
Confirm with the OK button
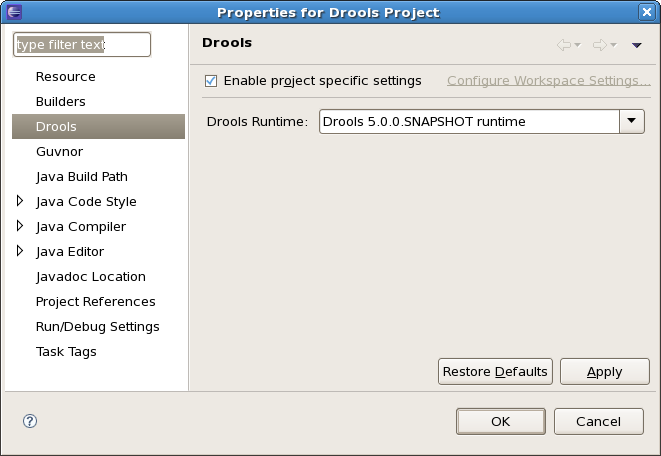tap(501, 421)
